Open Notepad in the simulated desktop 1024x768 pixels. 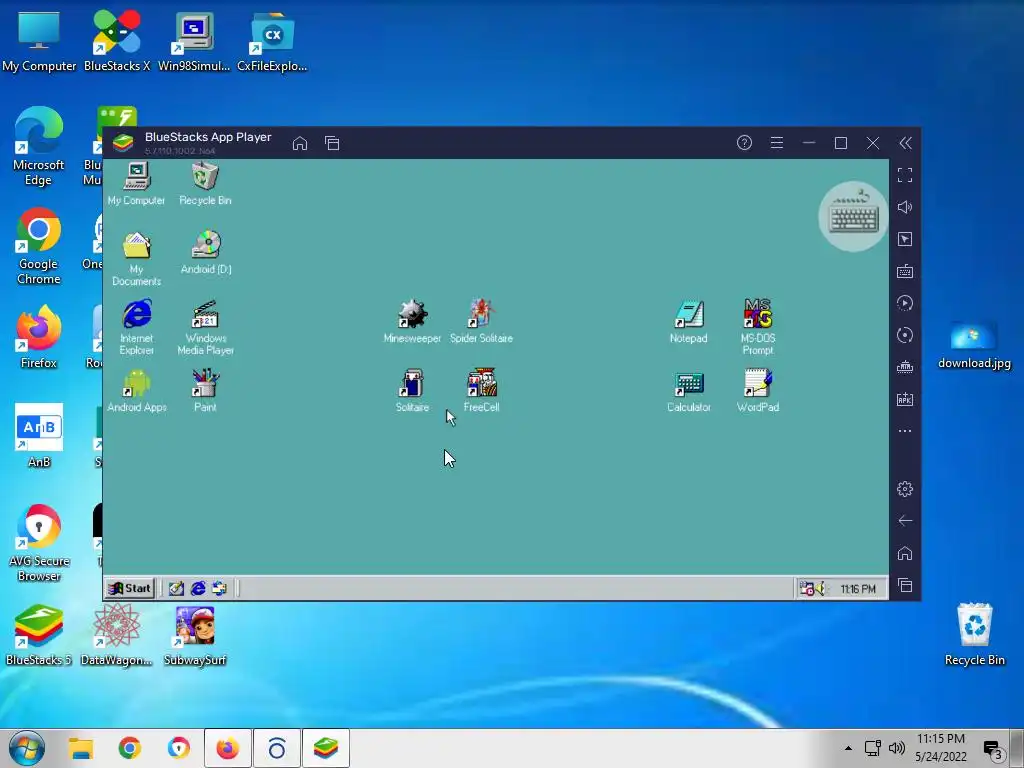pos(688,321)
